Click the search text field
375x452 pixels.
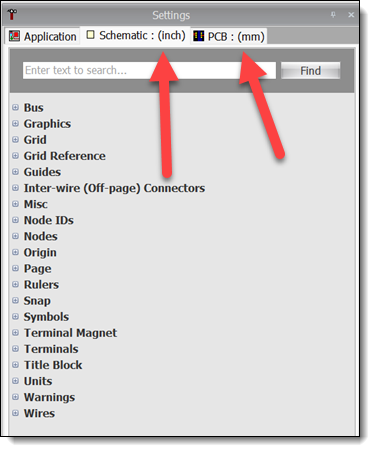[x=149, y=70]
